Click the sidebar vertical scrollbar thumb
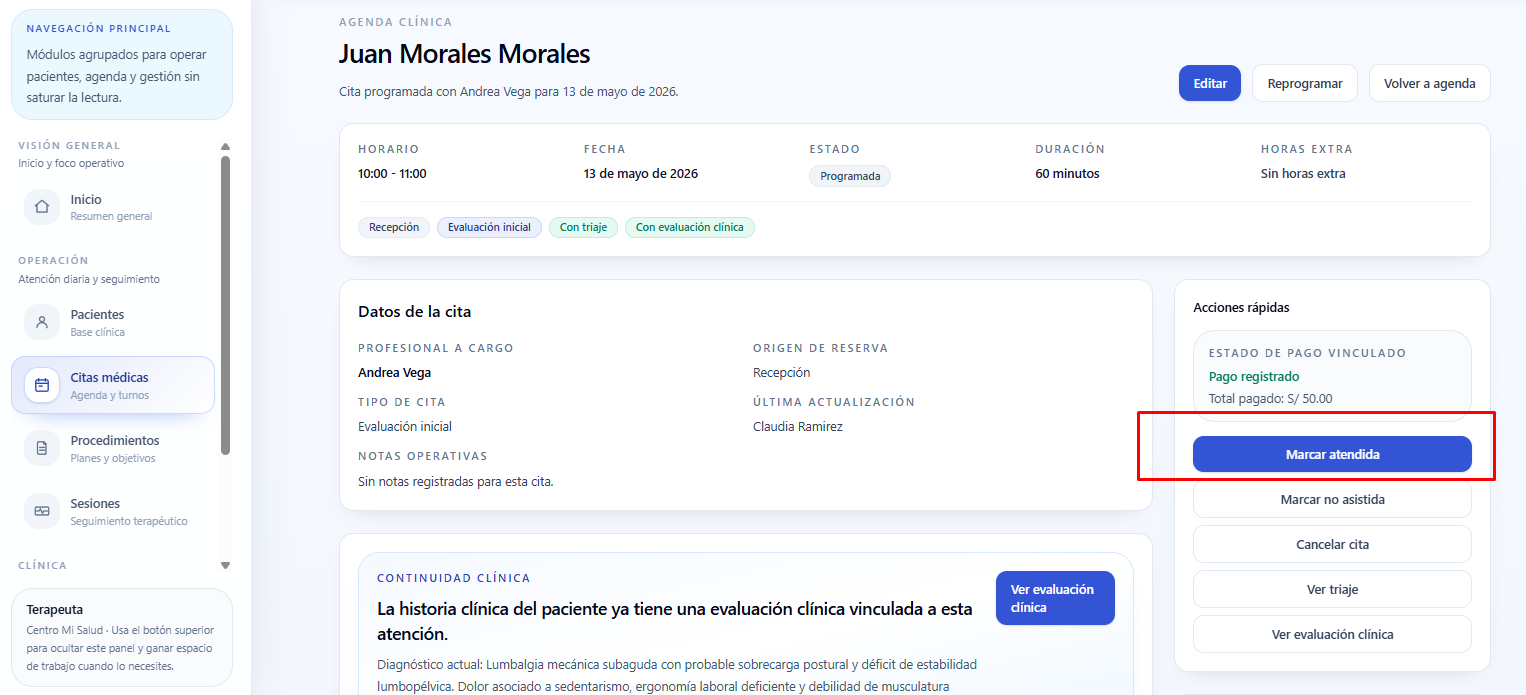Viewport: 1526px width, 695px height. tap(225, 305)
